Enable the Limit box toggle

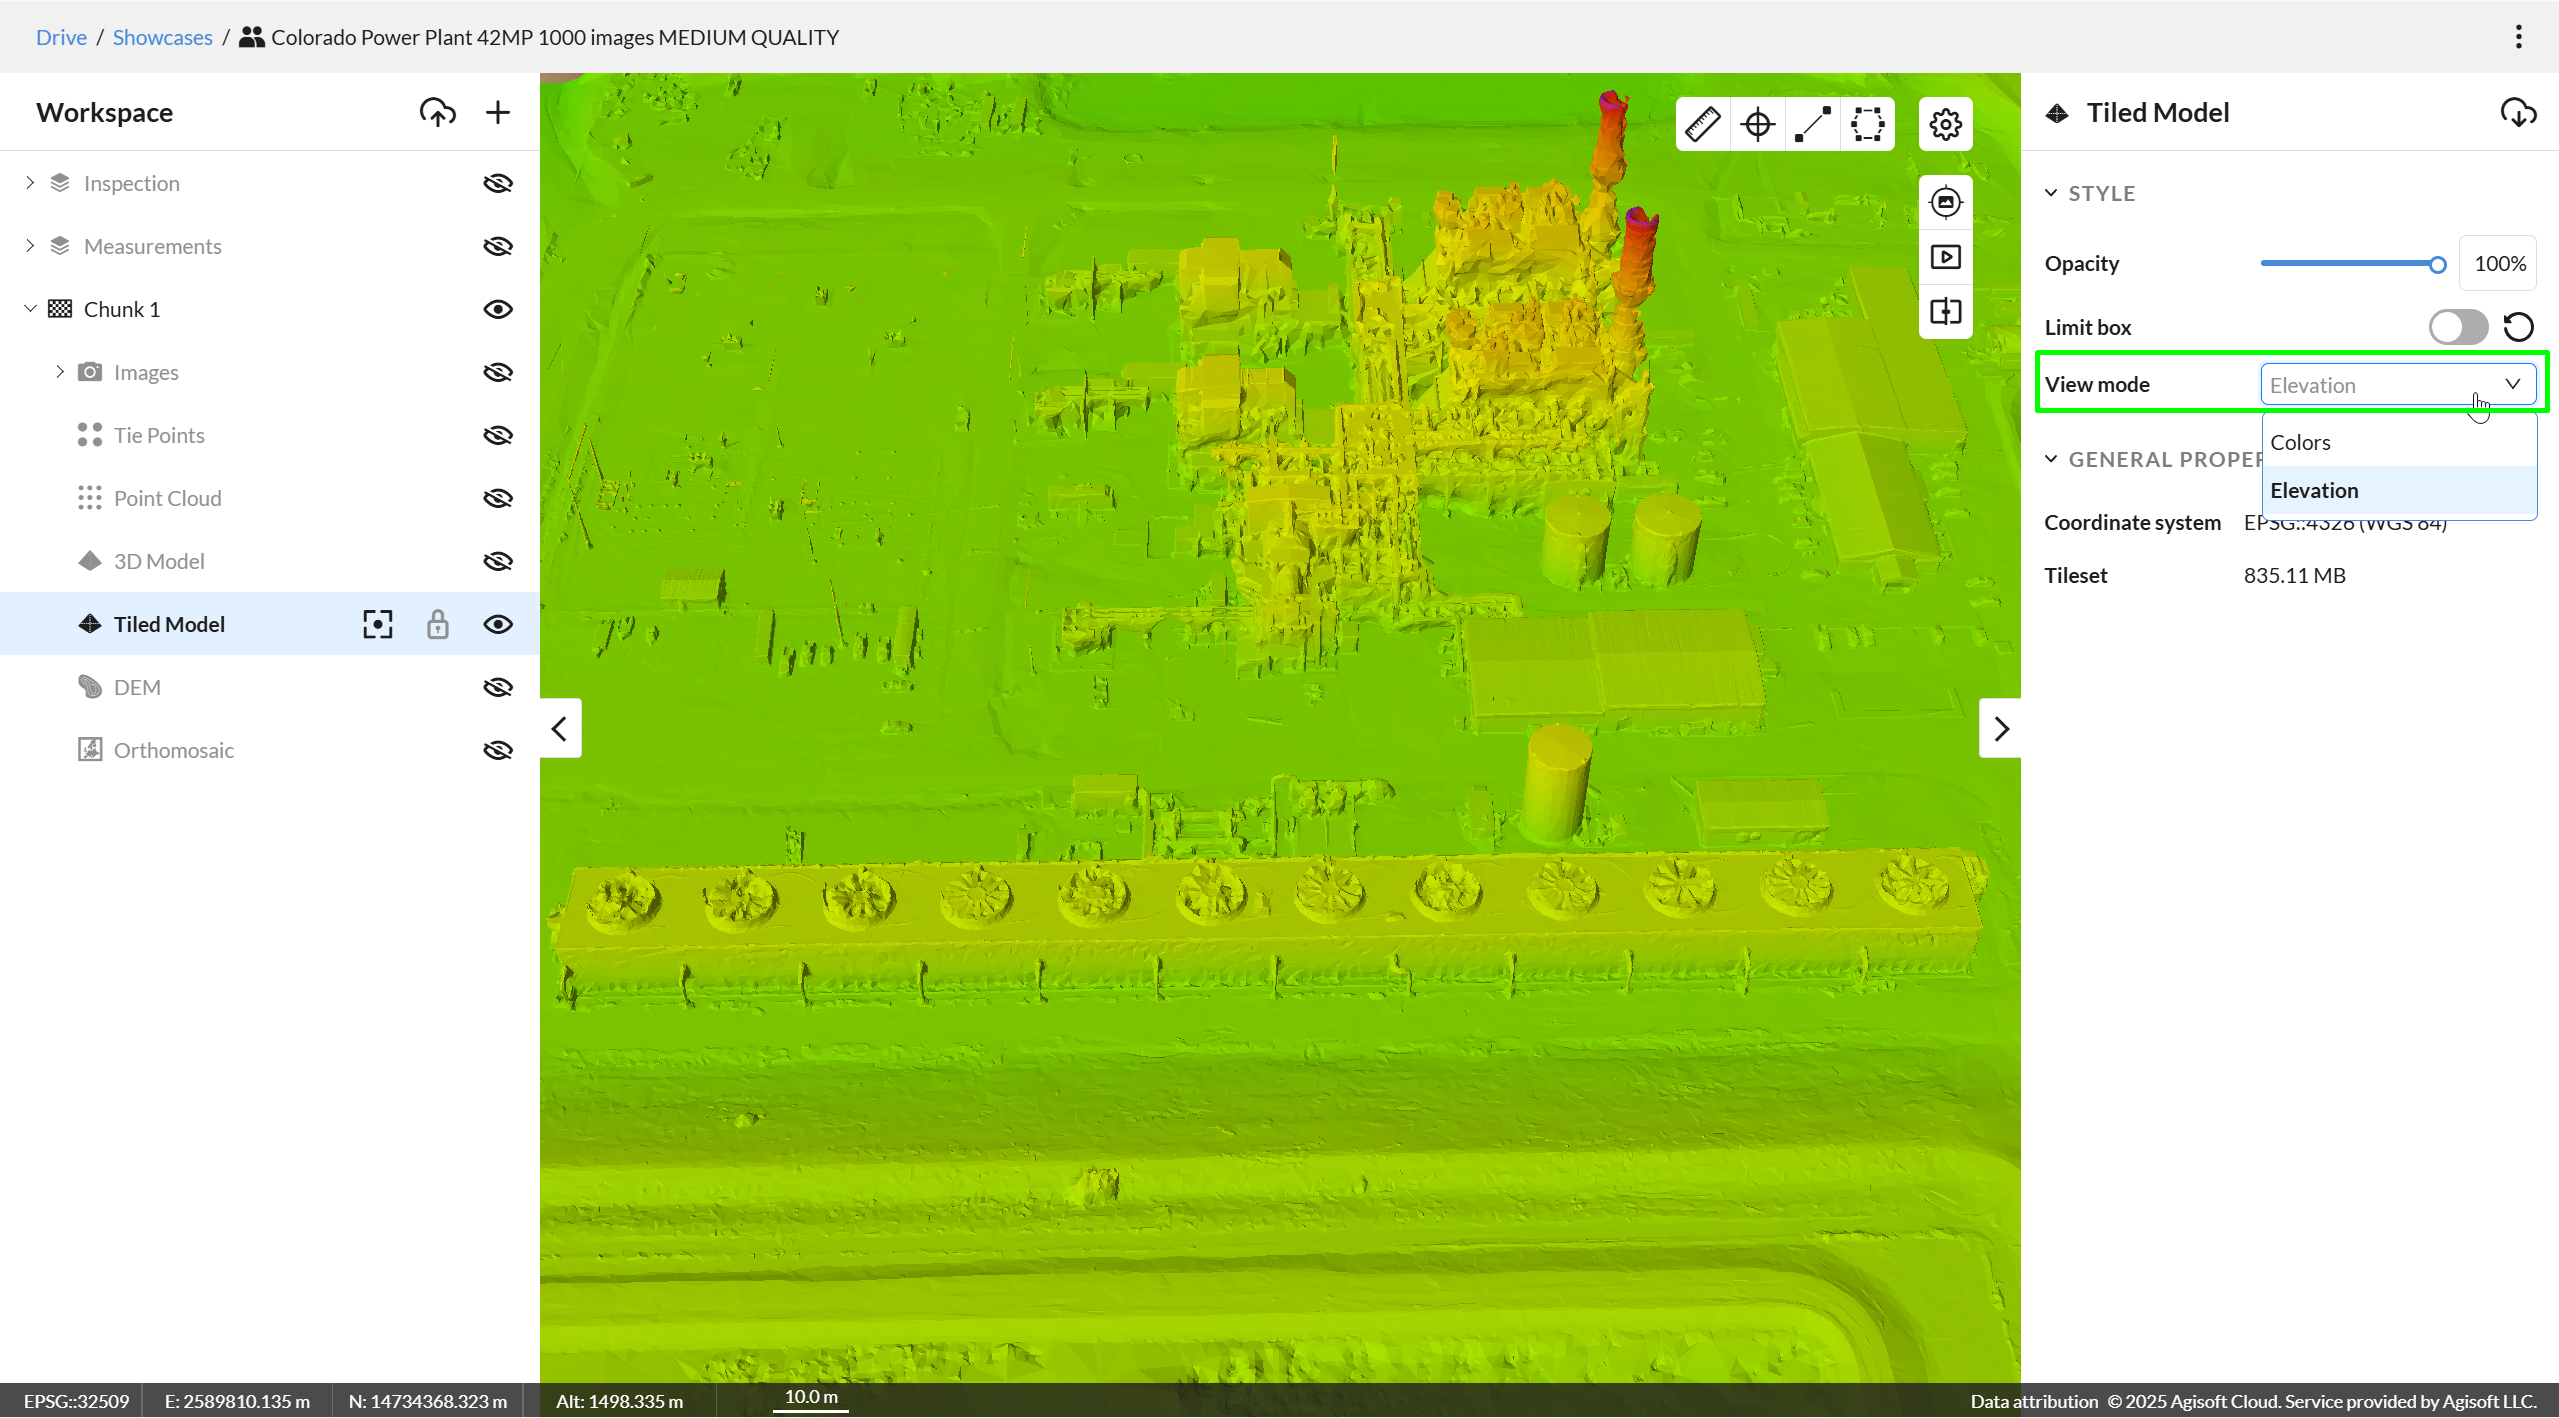point(2457,327)
